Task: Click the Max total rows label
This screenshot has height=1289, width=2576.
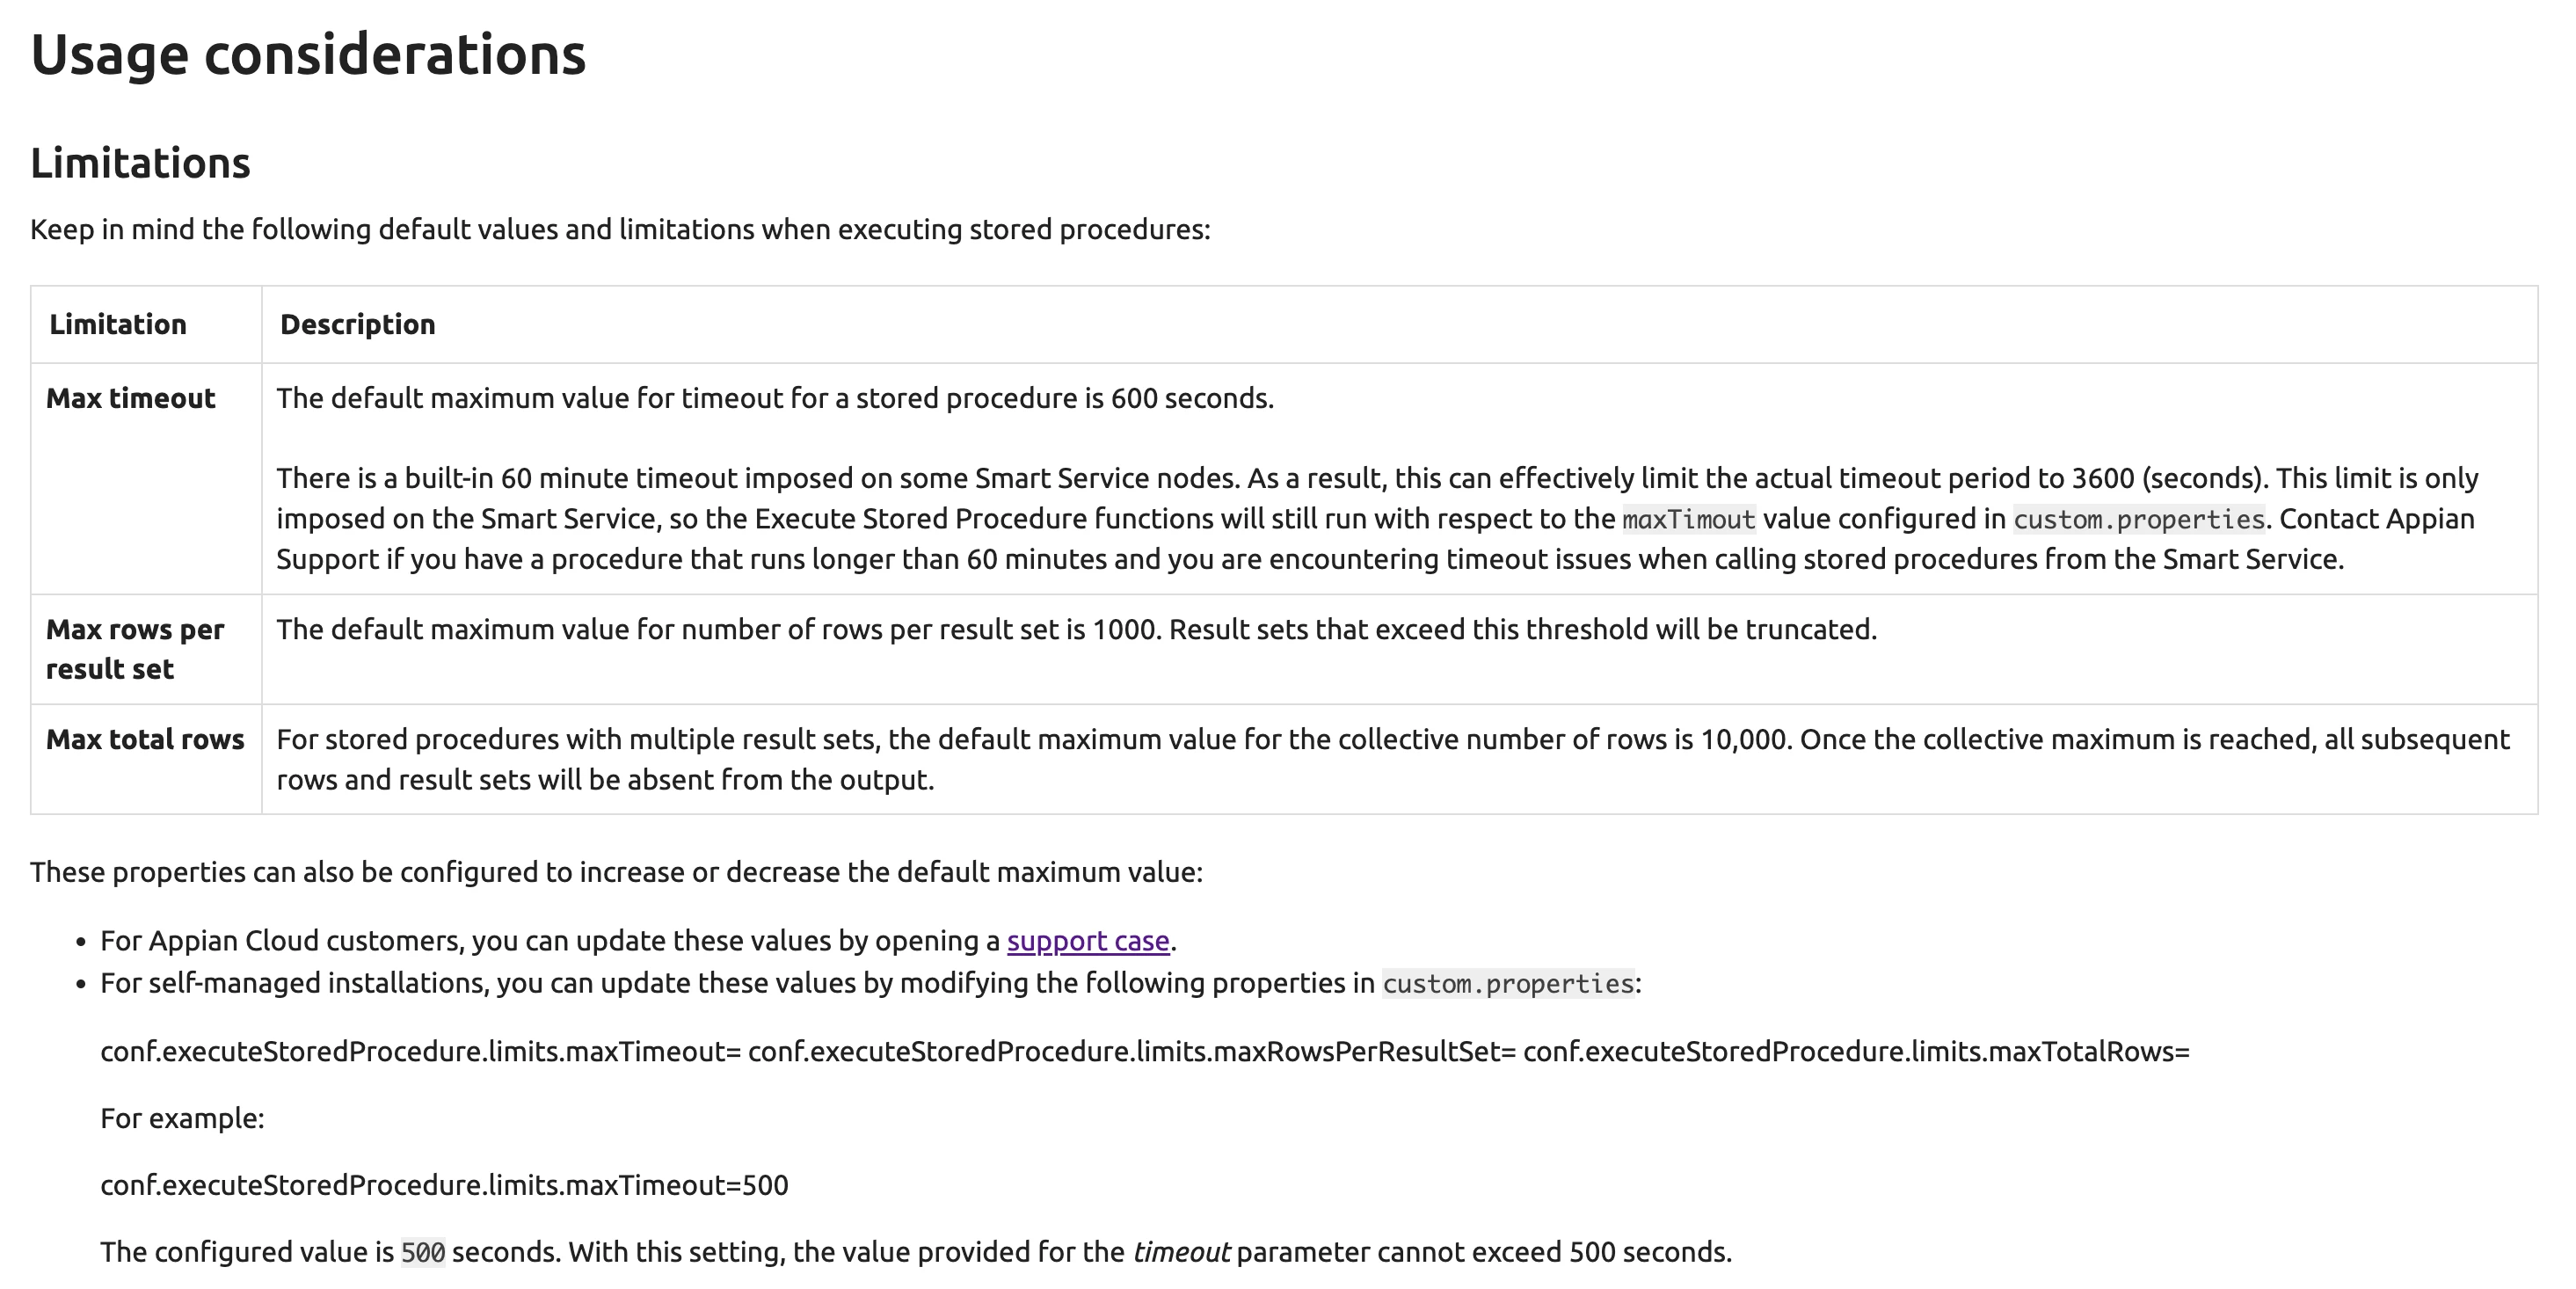Action: [145, 739]
